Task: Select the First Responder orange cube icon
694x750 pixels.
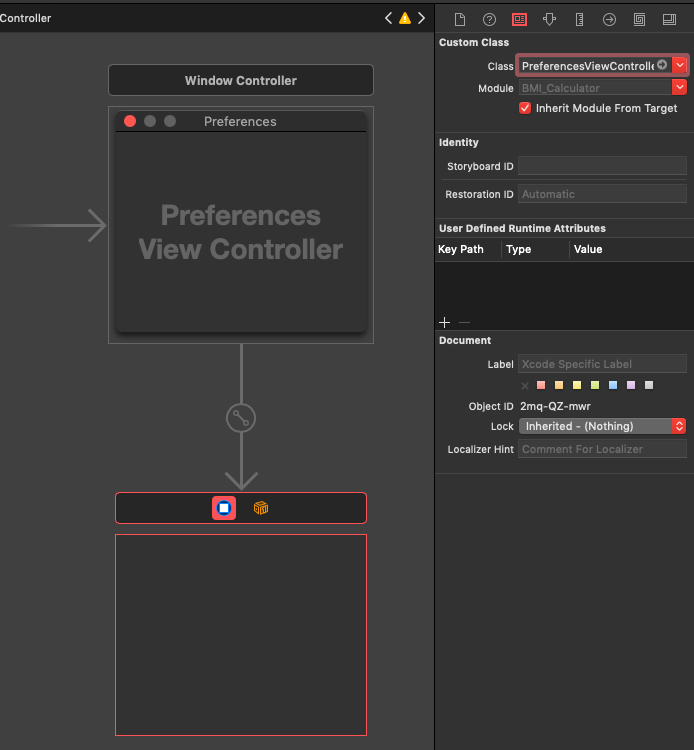Action: coord(261,508)
